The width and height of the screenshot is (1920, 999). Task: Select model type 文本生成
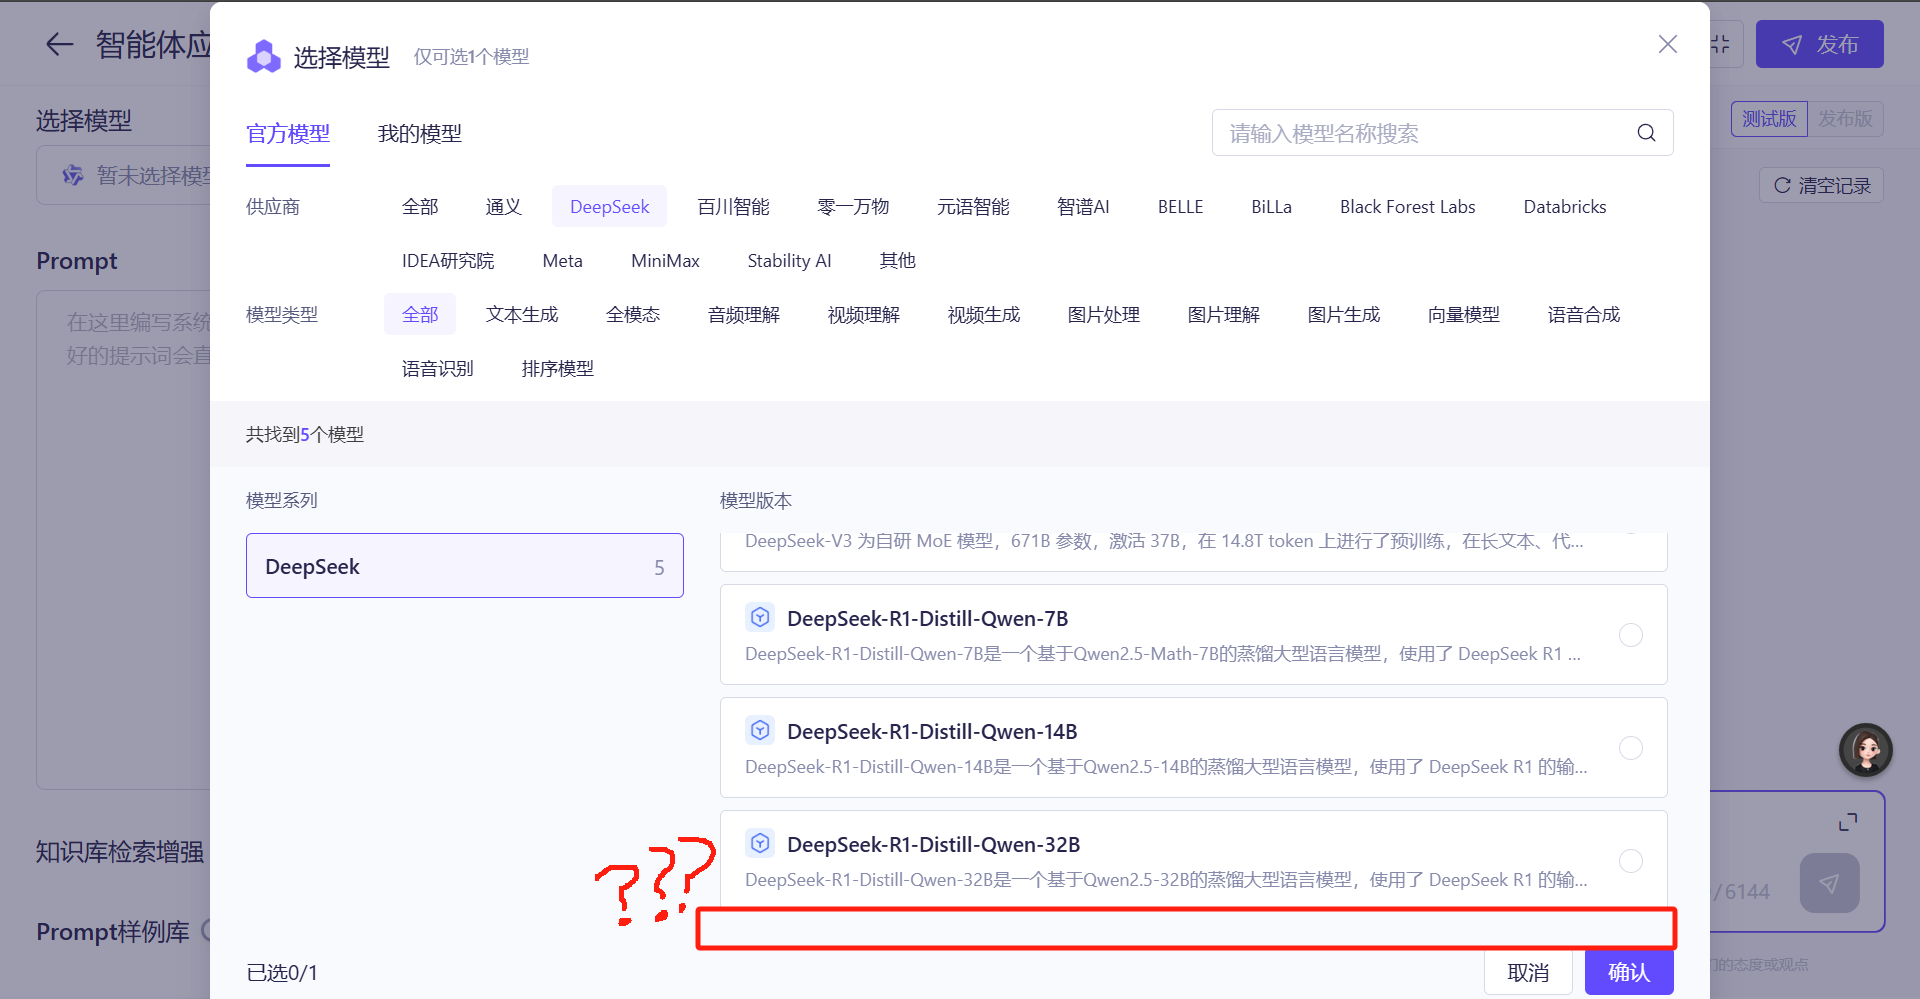coord(522,315)
